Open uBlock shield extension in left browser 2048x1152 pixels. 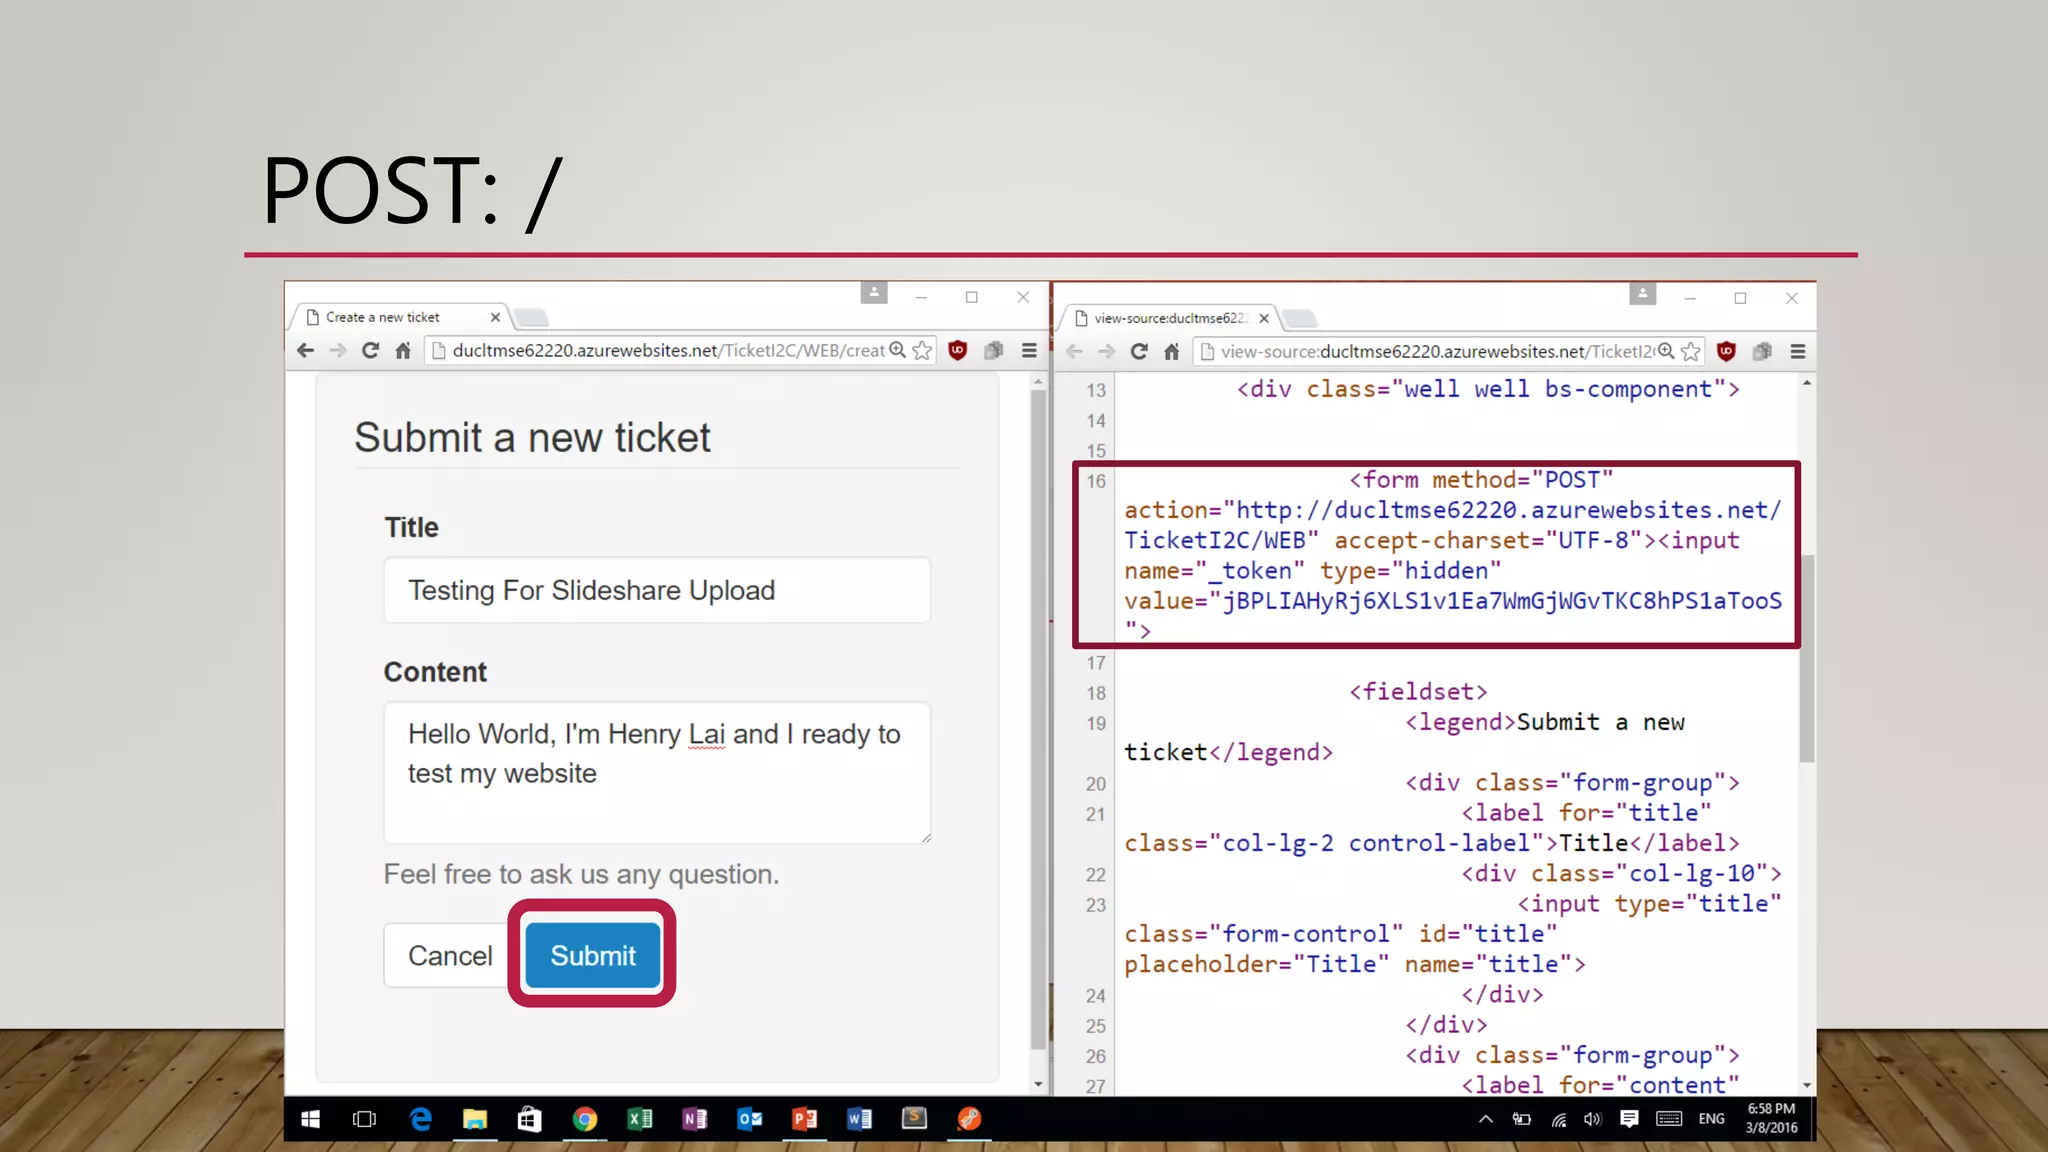957,350
